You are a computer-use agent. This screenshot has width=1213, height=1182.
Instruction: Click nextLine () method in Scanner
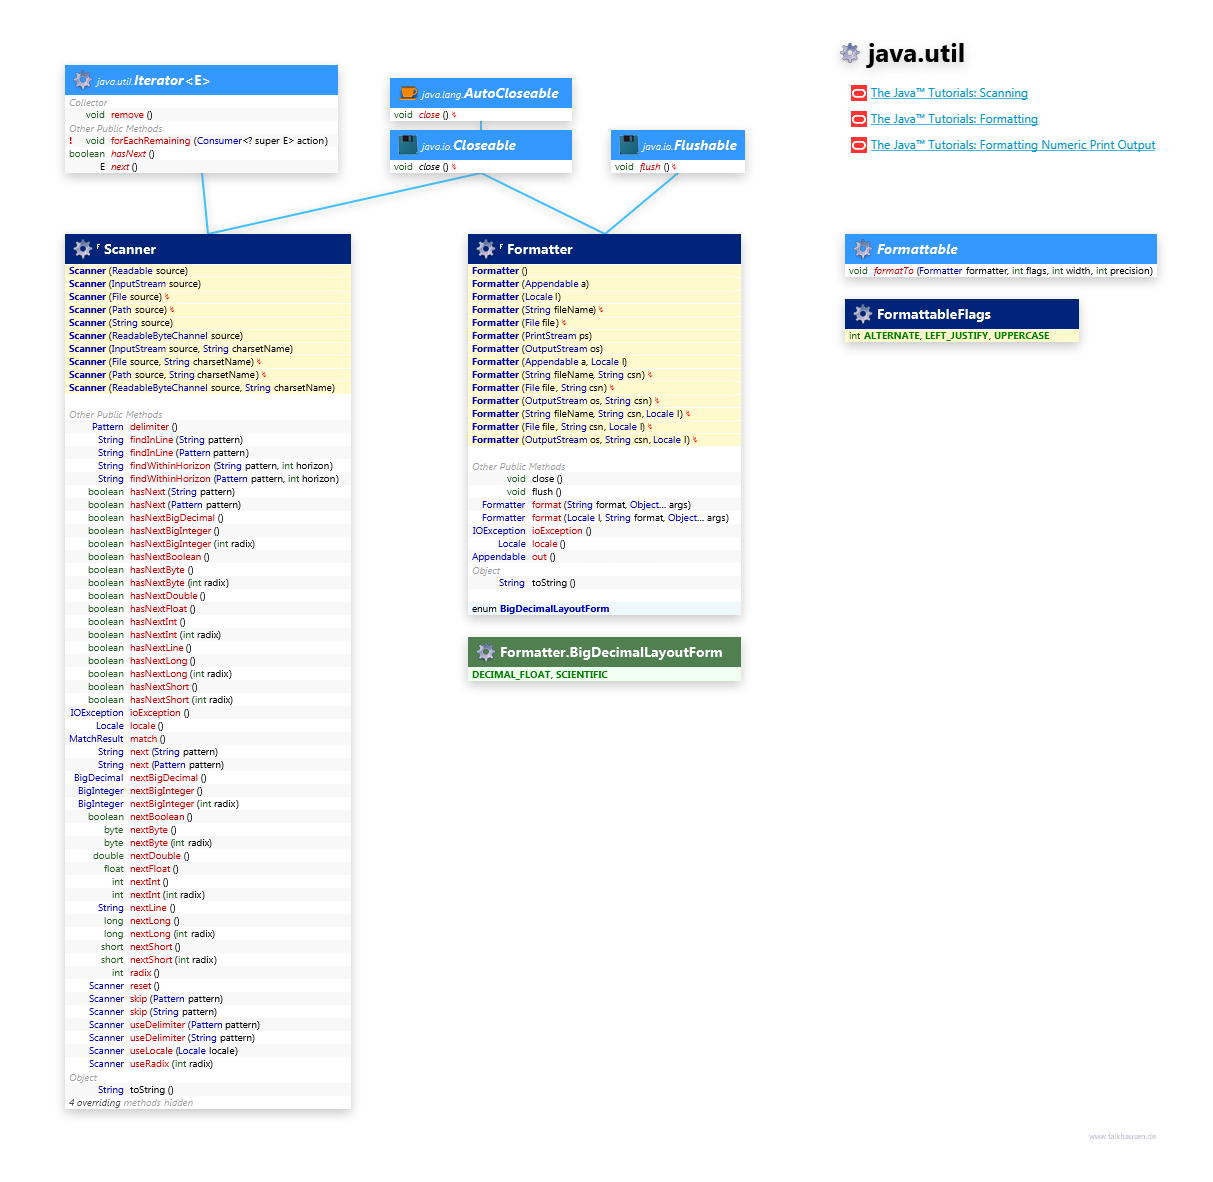[x=152, y=908]
